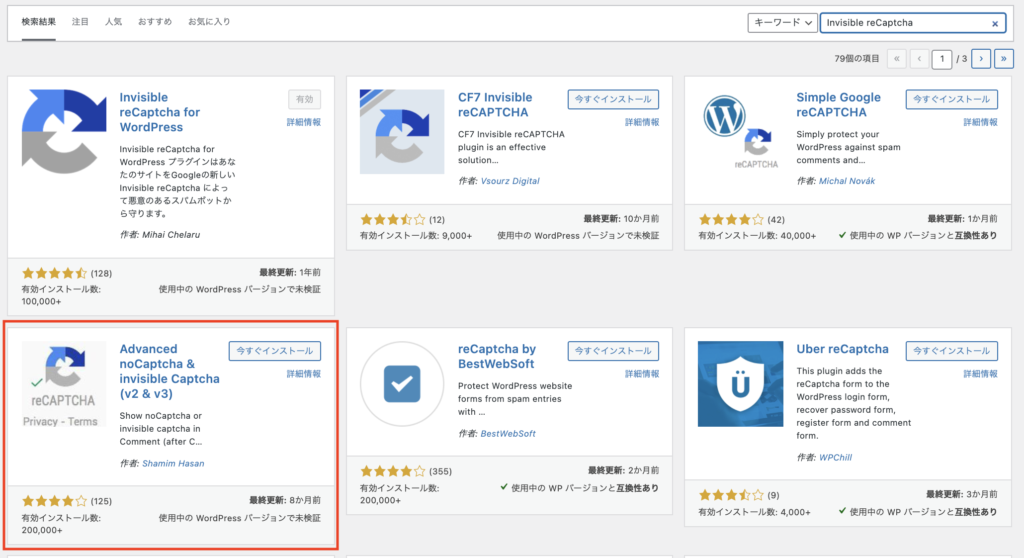Image resolution: width=1024 pixels, height=558 pixels.
Task: Open author link WPChill
Action: [835, 457]
